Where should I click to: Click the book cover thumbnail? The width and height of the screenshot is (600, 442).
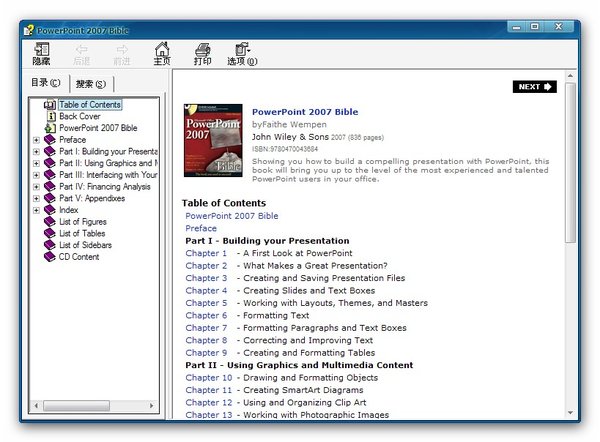[213, 140]
